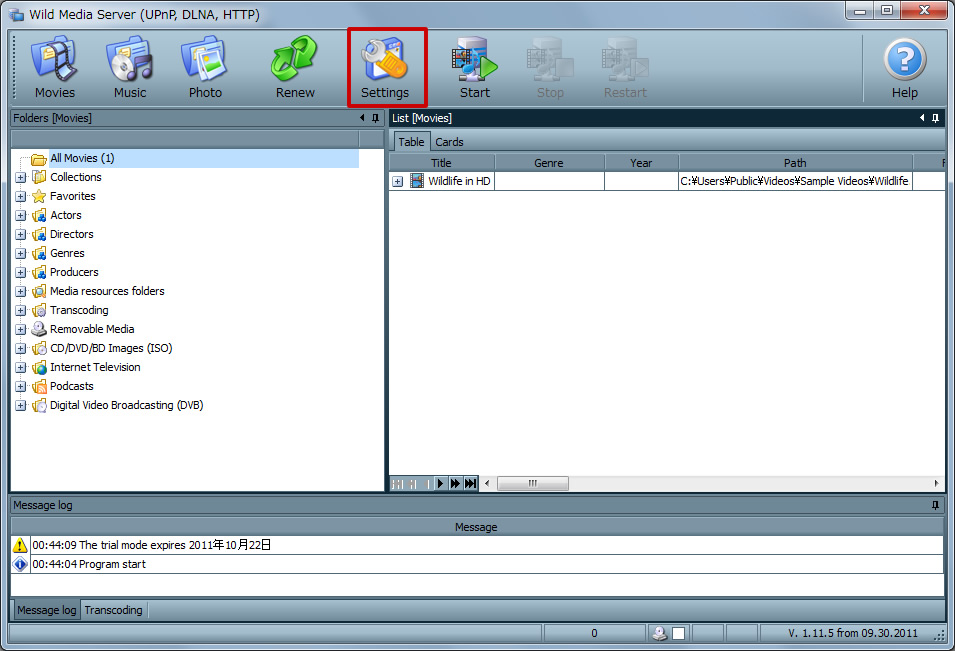Screen dimensions: 955x651
Task: Open the Music section
Action: pyautogui.click(x=130, y=67)
